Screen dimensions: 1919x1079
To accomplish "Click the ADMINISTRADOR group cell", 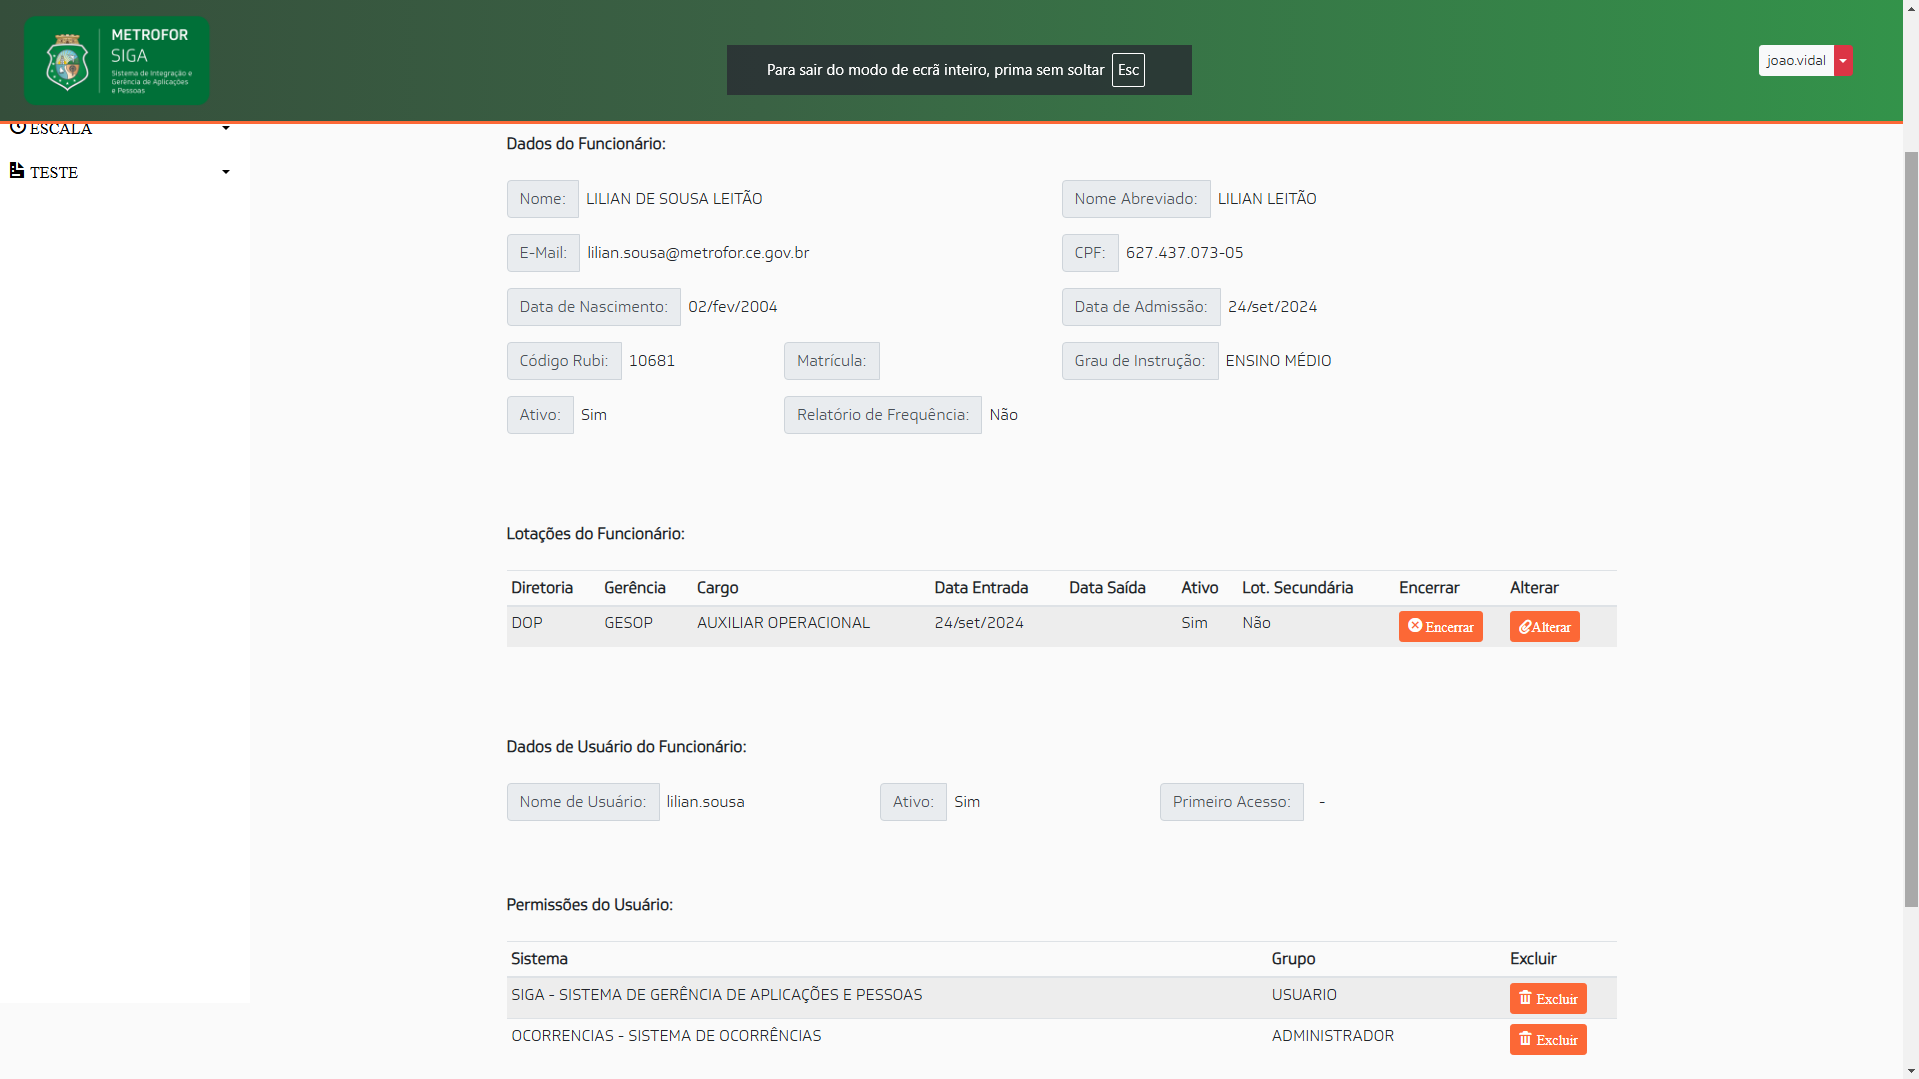I will [1332, 1036].
